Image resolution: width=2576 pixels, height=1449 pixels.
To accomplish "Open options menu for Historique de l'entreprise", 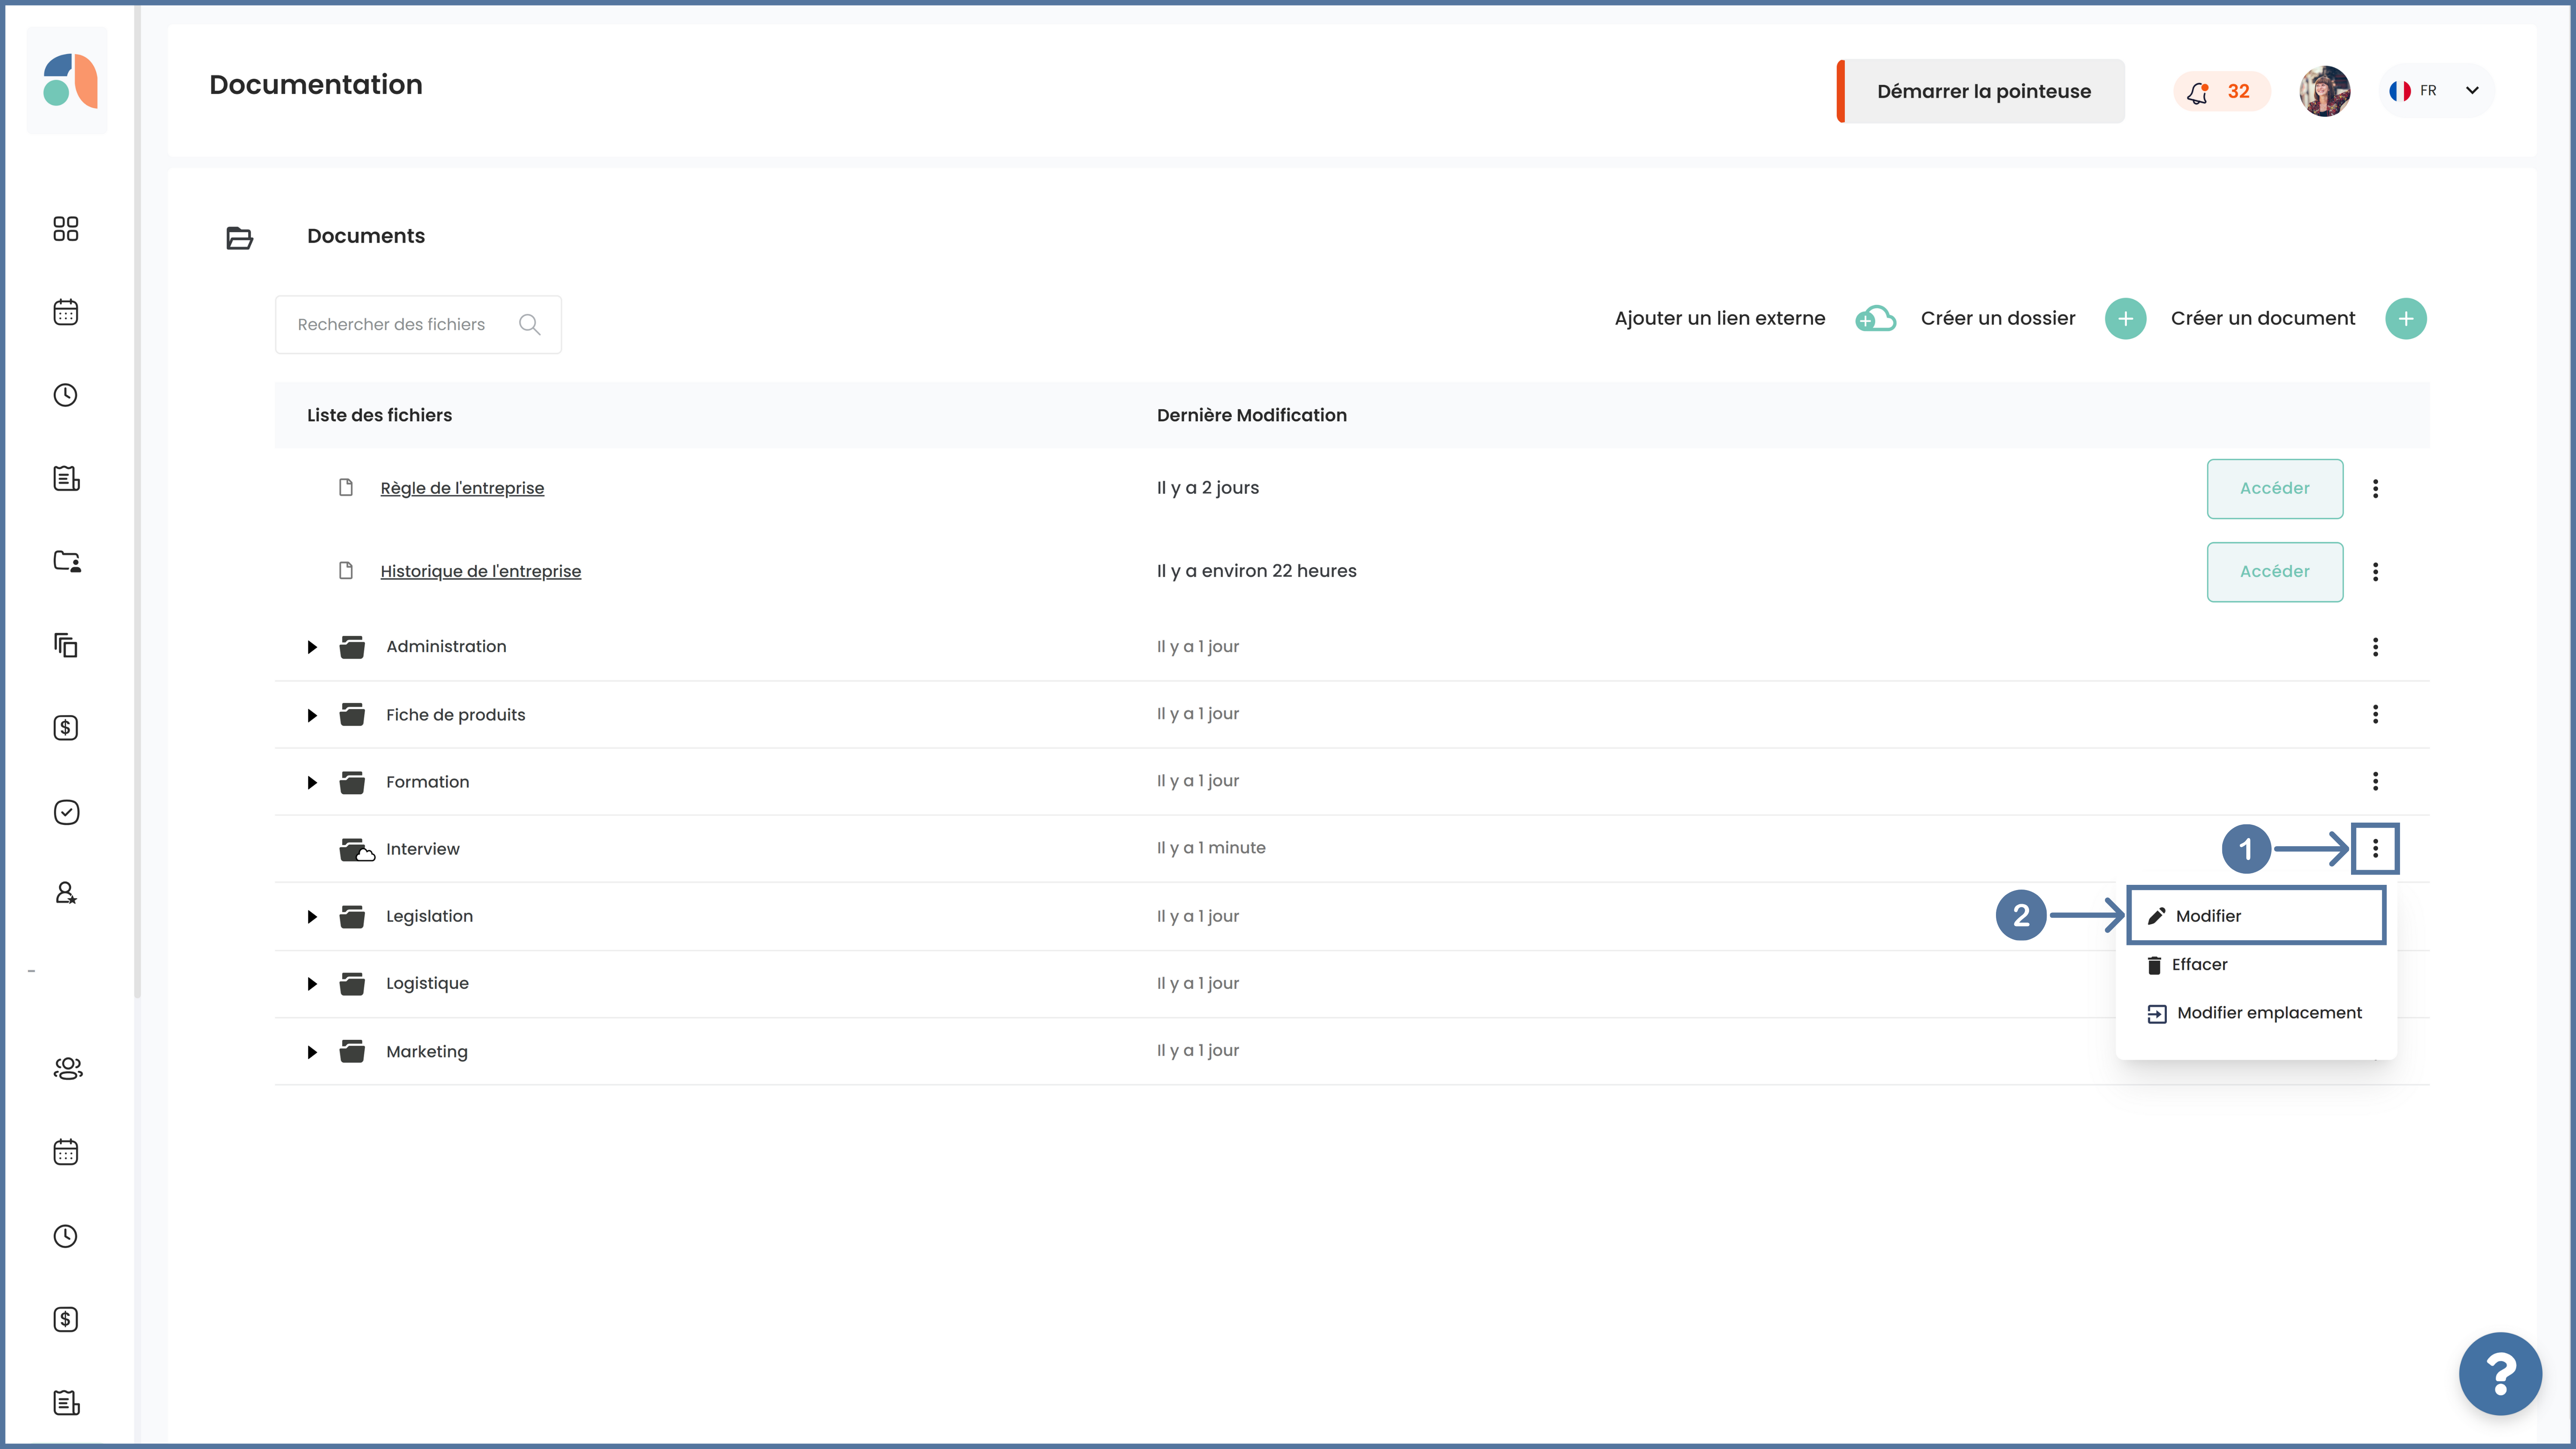I will pyautogui.click(x=2375, y=571).
